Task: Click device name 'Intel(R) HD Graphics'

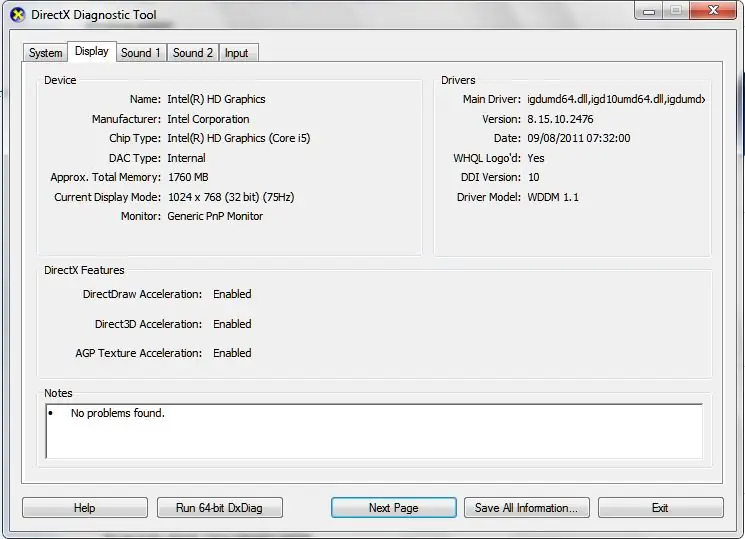Action: 216,99
